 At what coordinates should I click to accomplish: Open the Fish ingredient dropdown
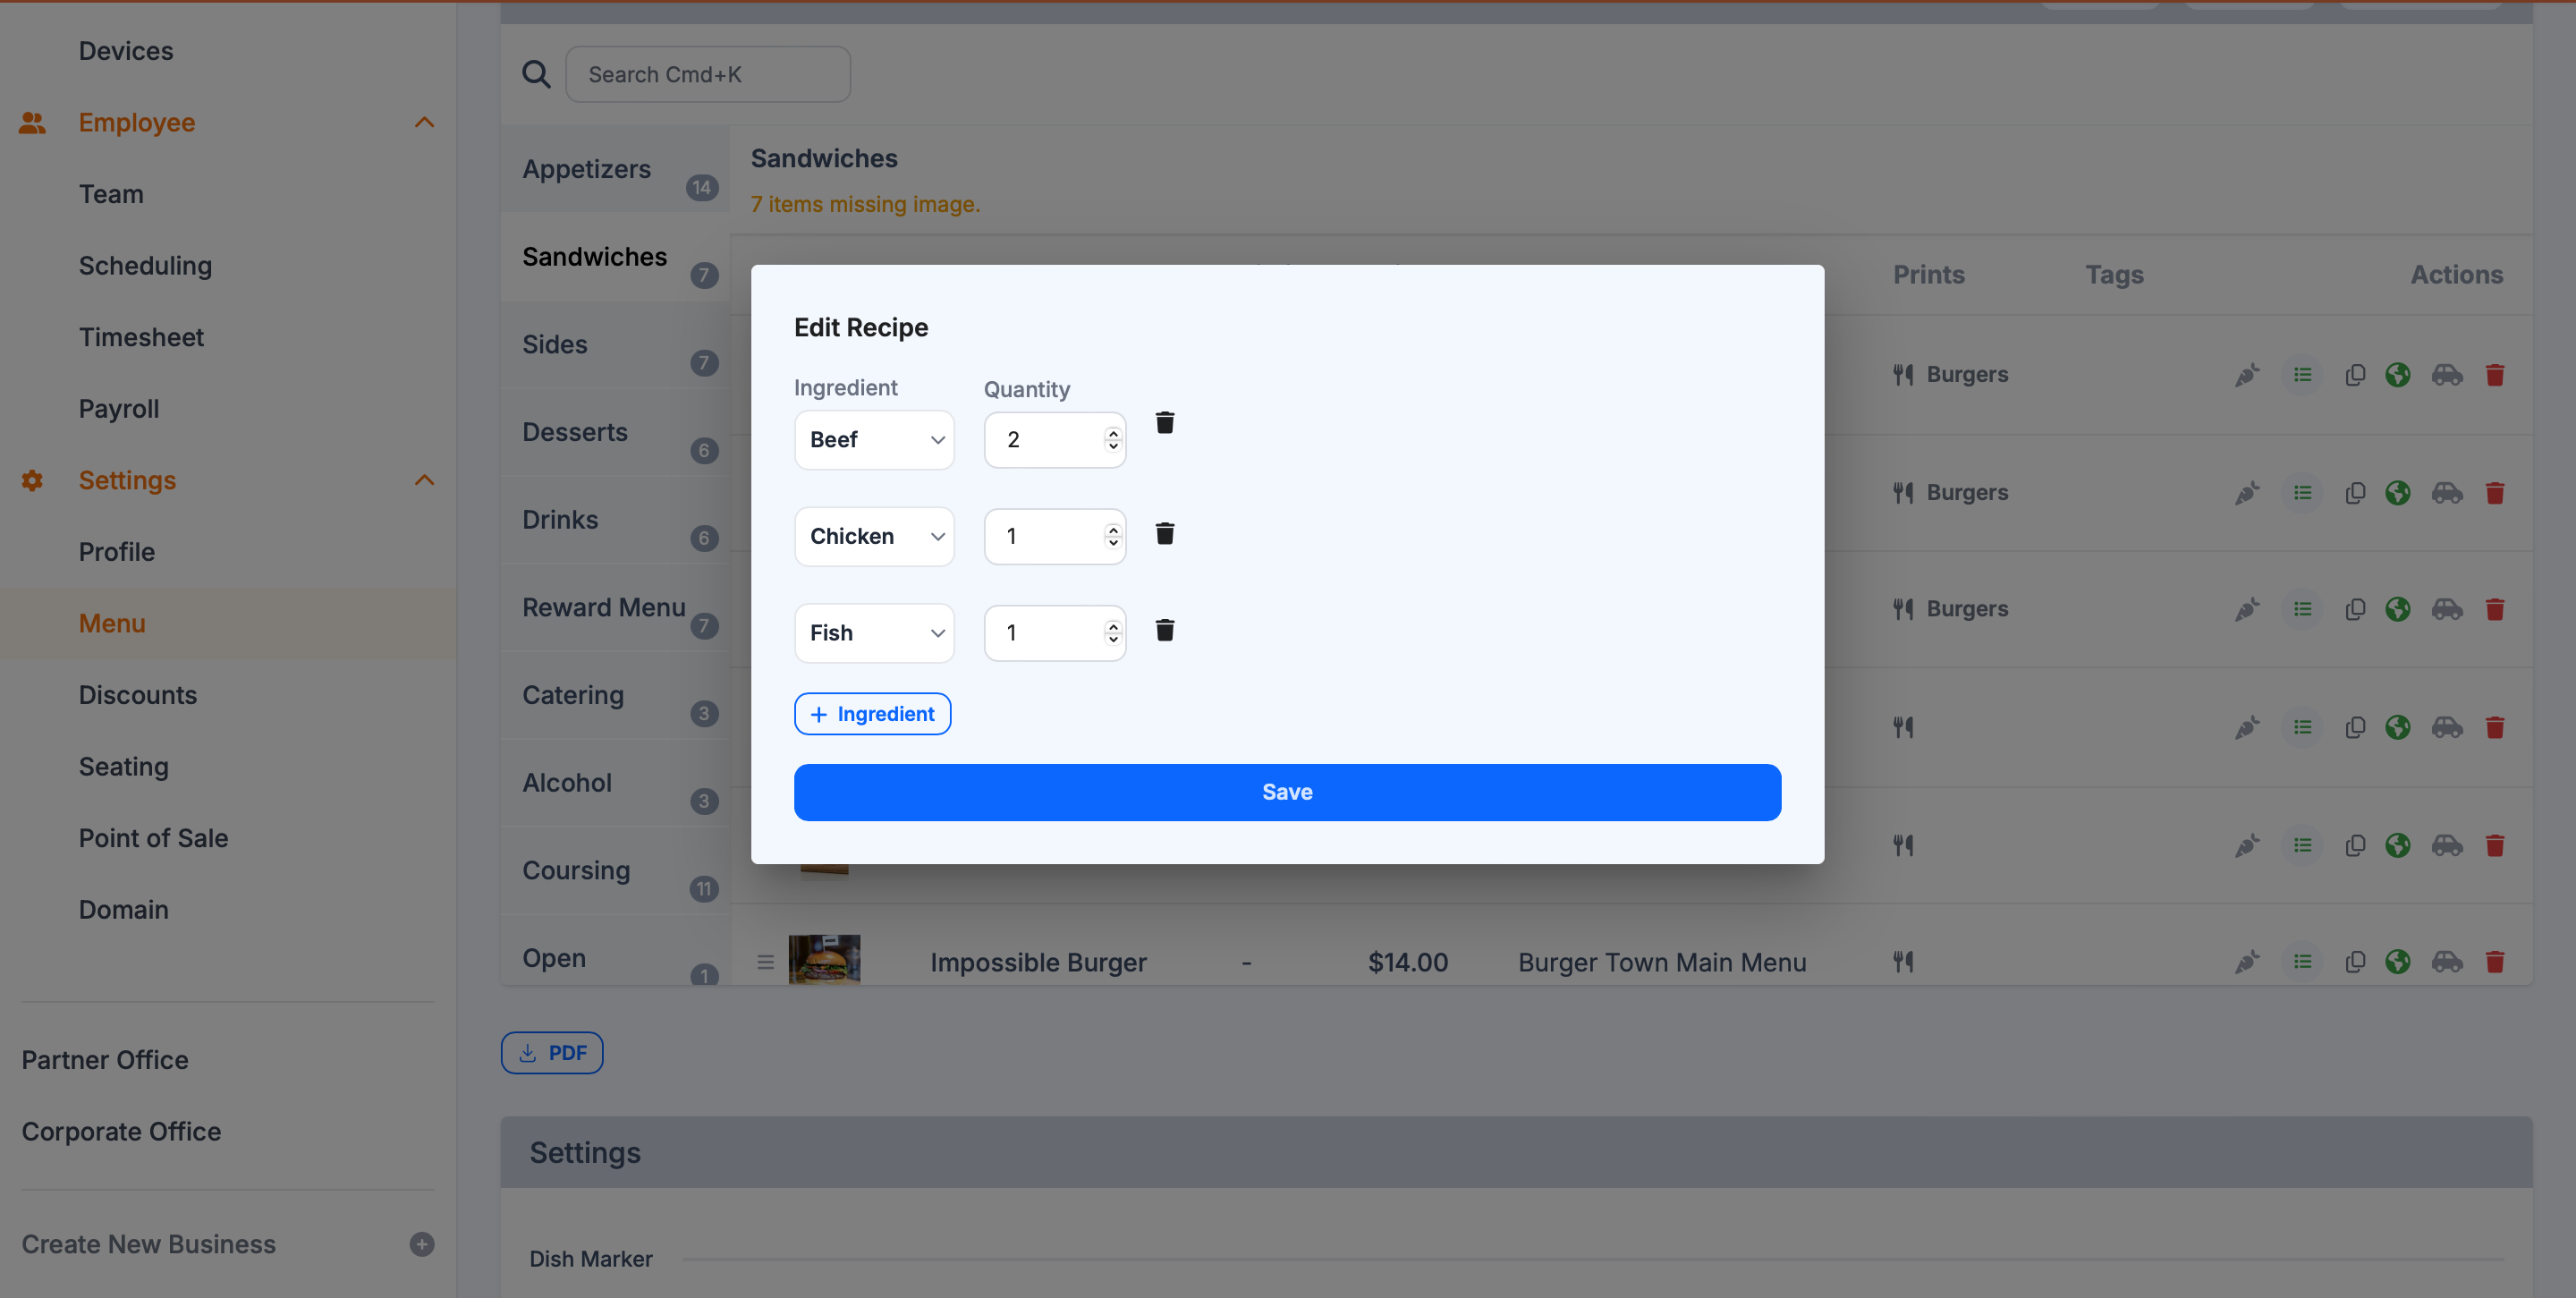tap(874, 633)
